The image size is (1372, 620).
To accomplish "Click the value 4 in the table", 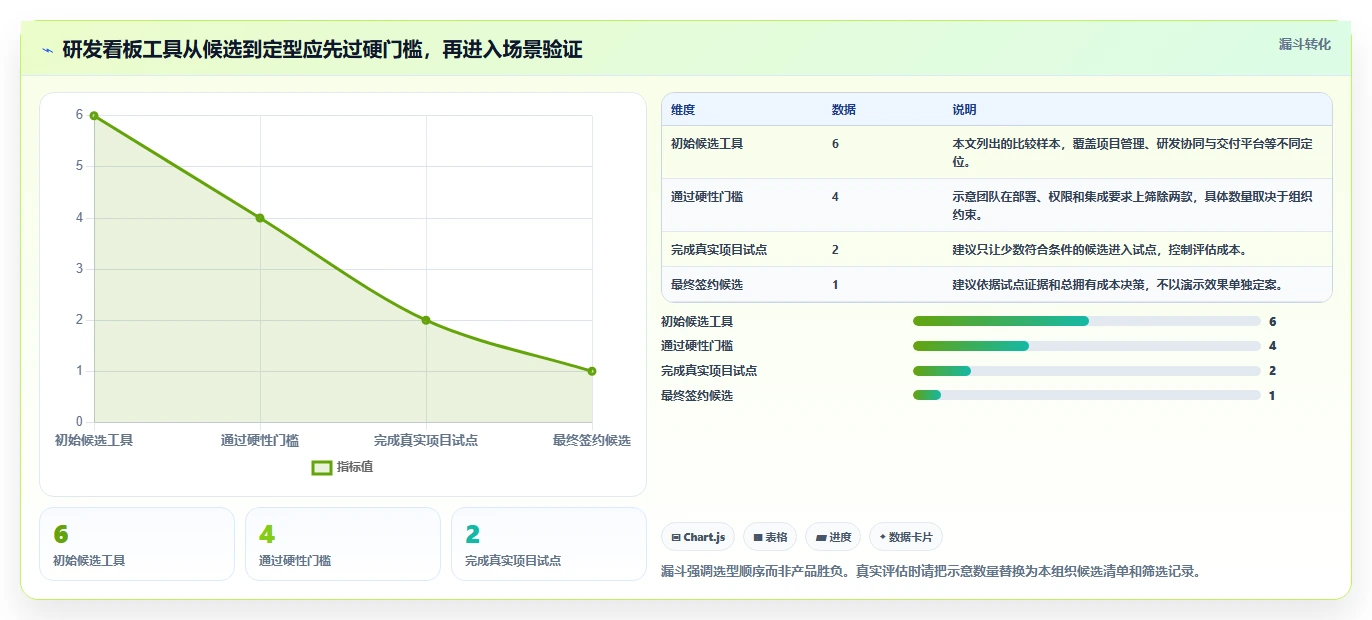I will click(x=835, y=197).
